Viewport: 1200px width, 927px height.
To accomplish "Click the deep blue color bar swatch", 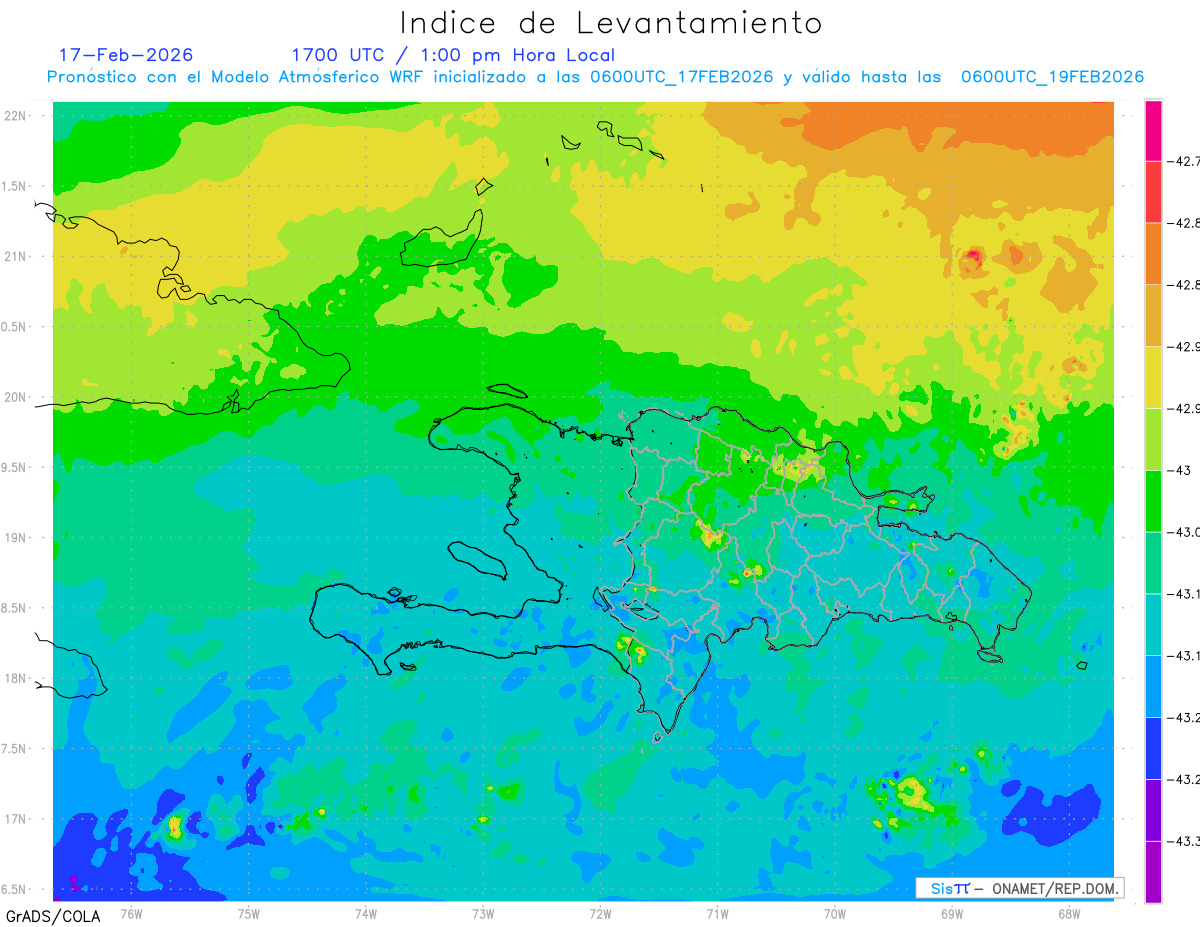I will [x=1153, y=749].
